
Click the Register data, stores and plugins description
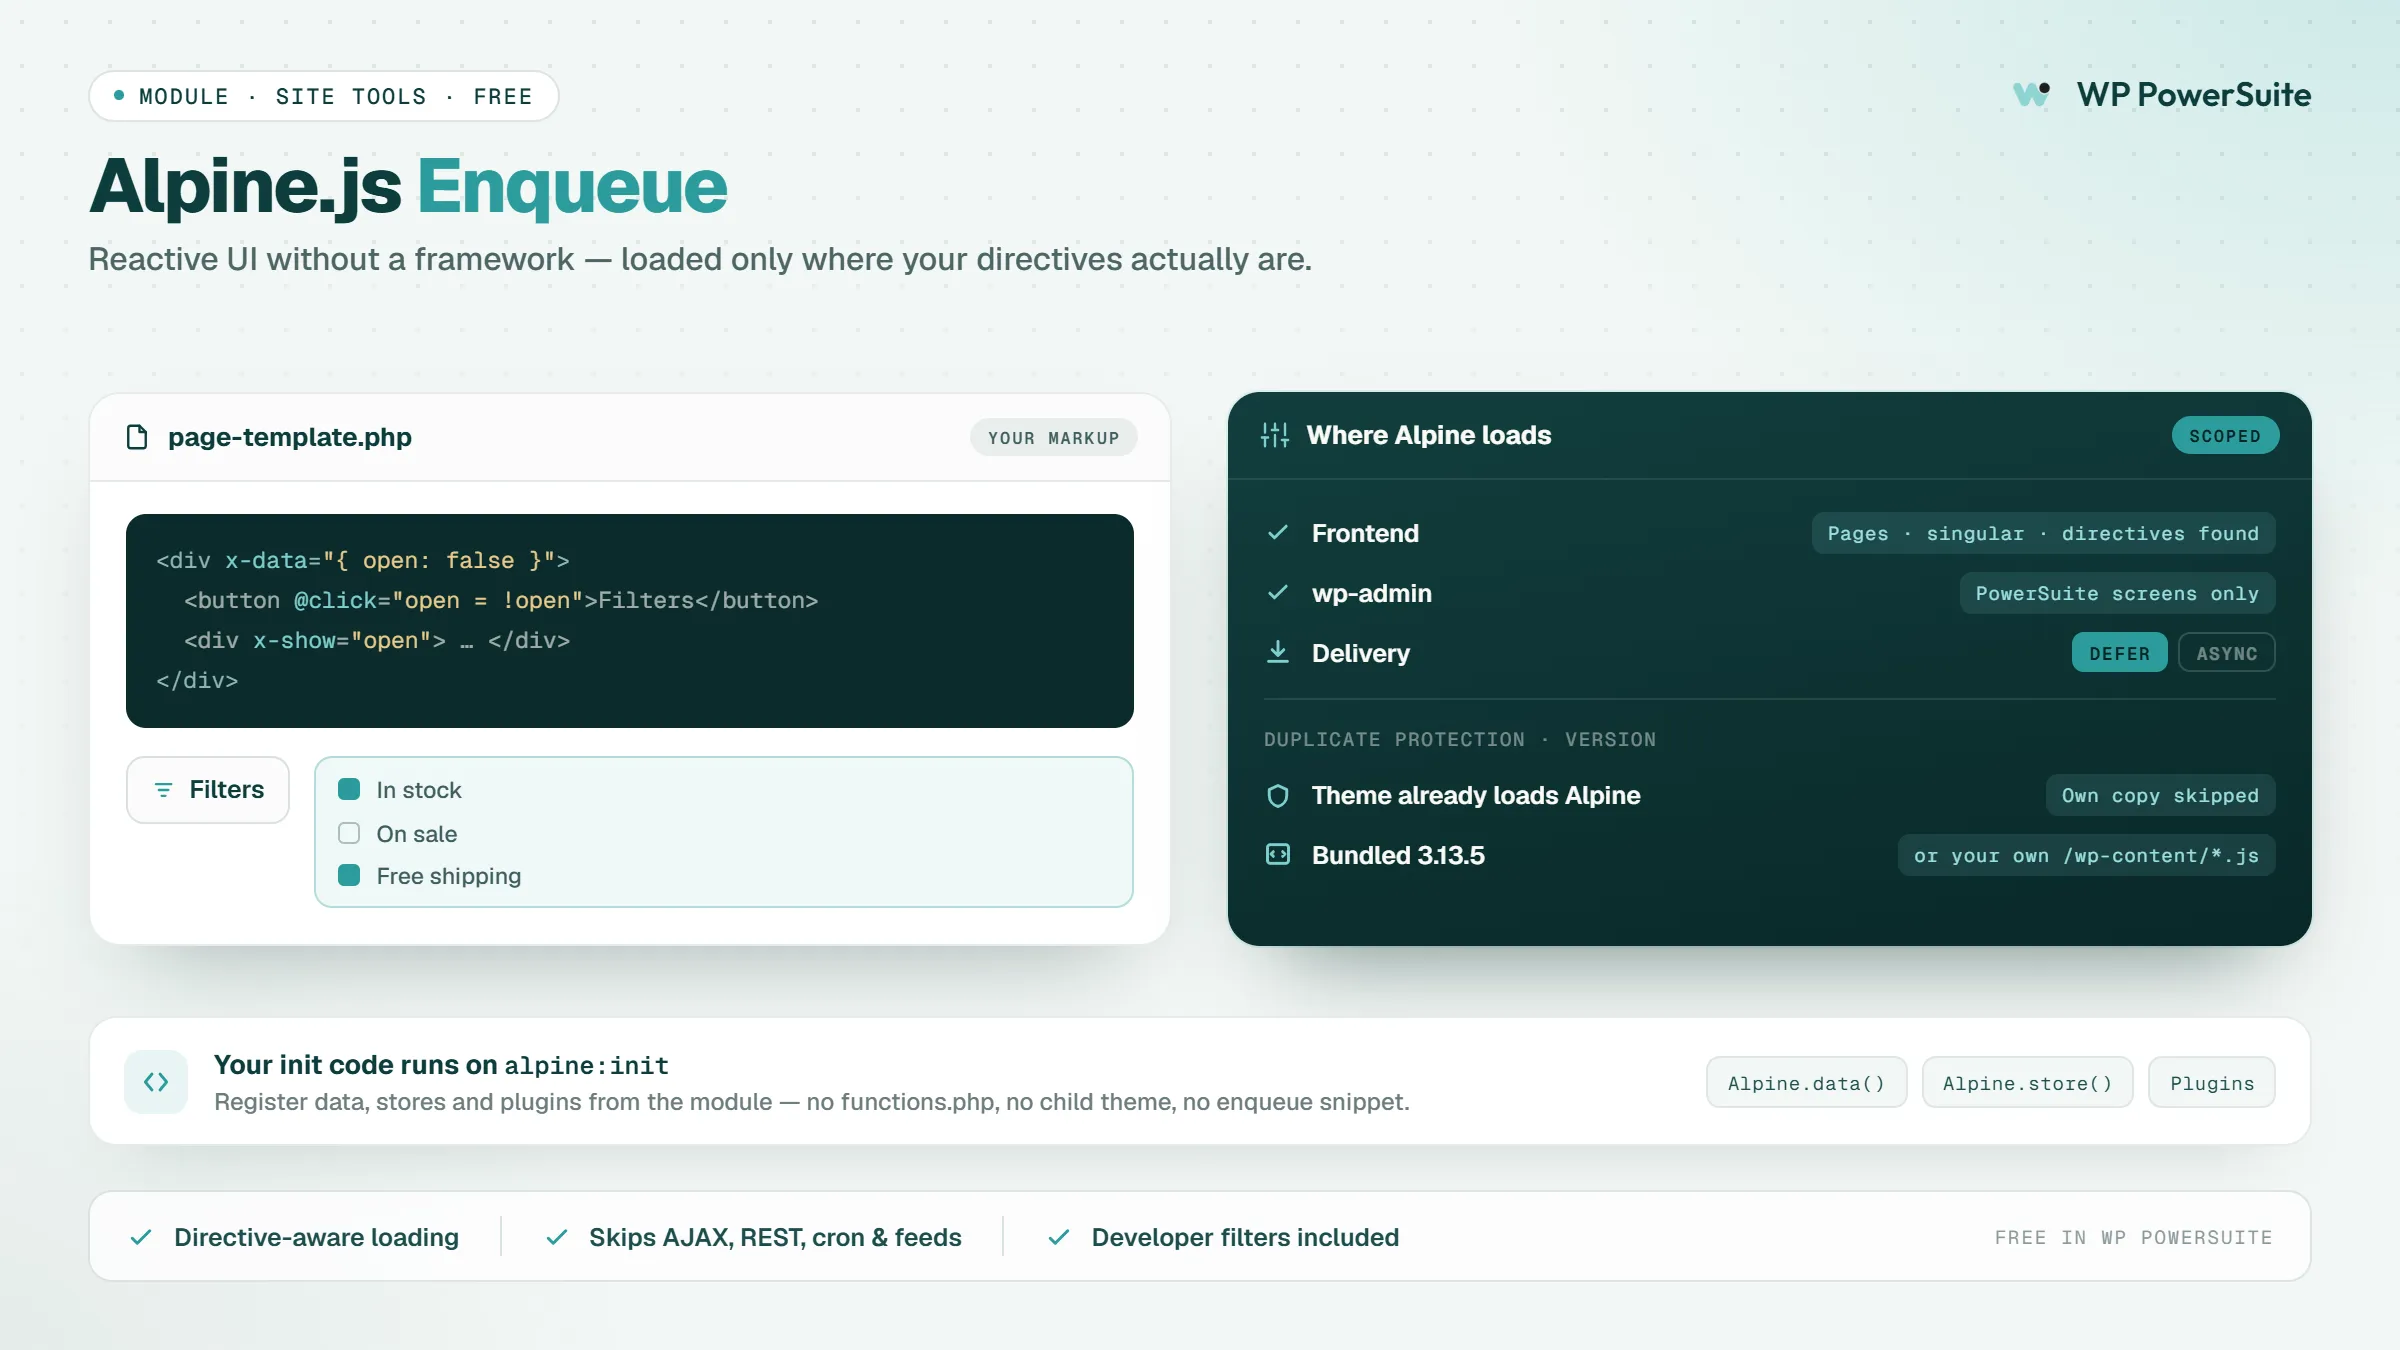(x=812, y=1102)
